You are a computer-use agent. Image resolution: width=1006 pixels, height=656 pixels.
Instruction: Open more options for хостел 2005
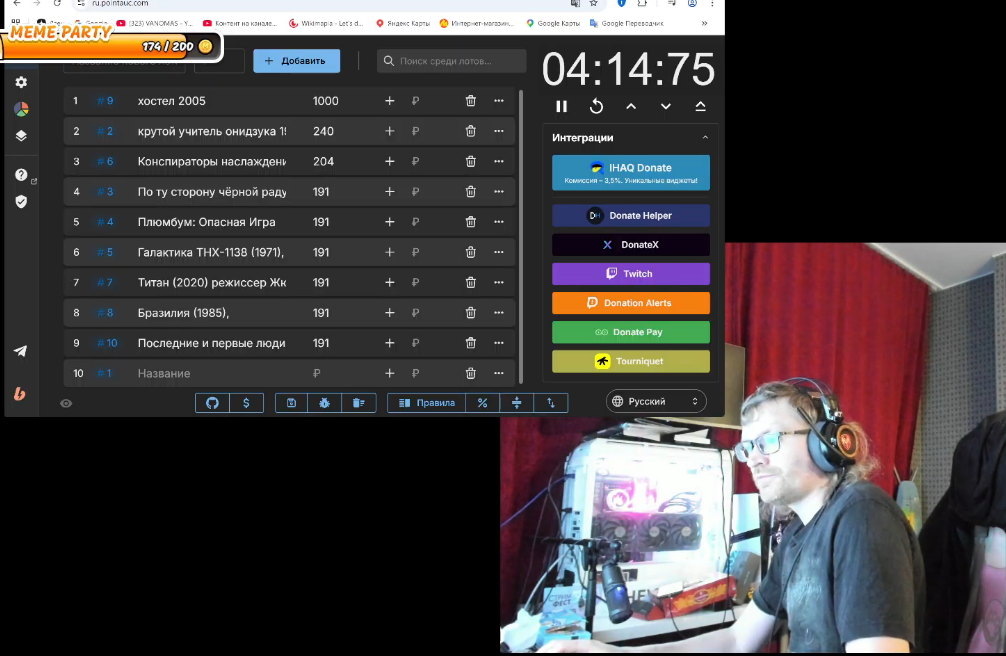point(499,101)
